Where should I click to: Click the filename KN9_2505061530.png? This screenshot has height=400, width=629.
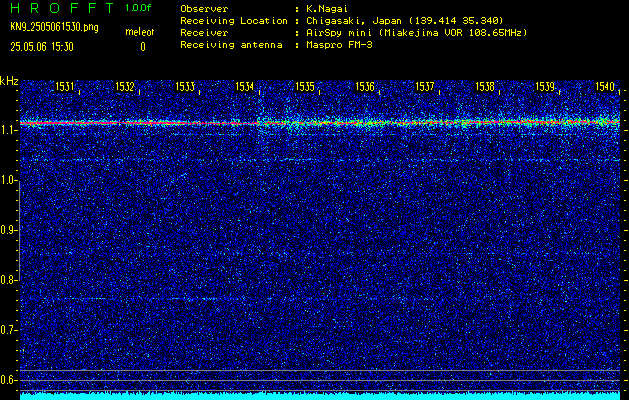click(54, 27)
